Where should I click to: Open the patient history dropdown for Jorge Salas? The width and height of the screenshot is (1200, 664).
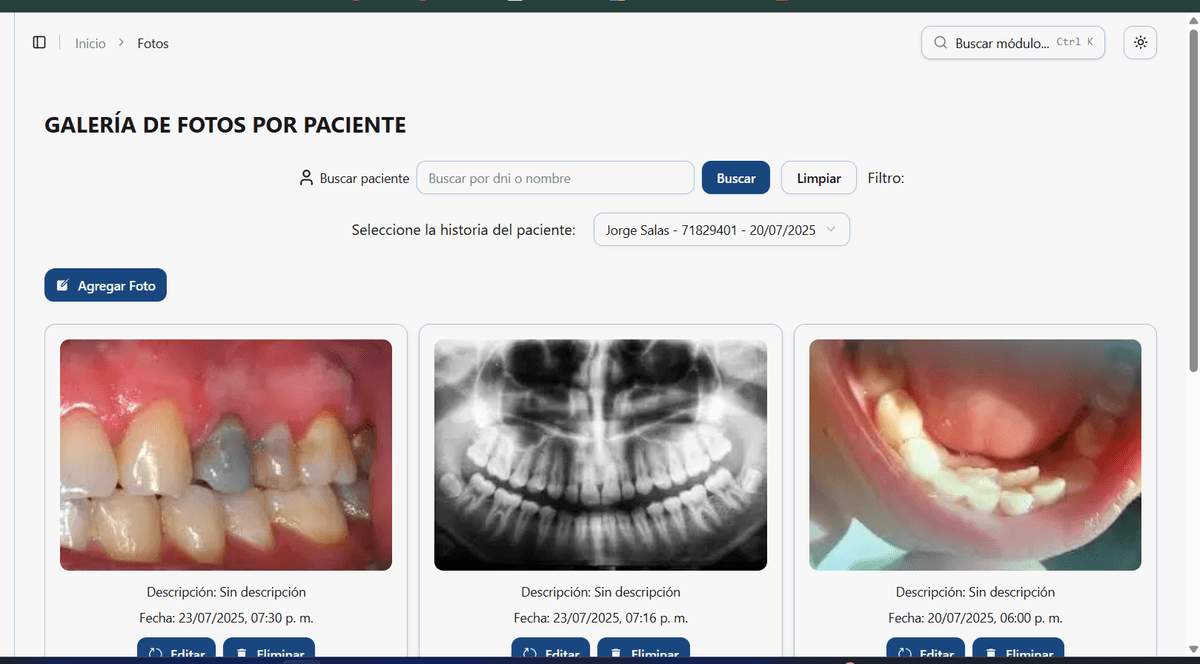click(x=721, y=229)
